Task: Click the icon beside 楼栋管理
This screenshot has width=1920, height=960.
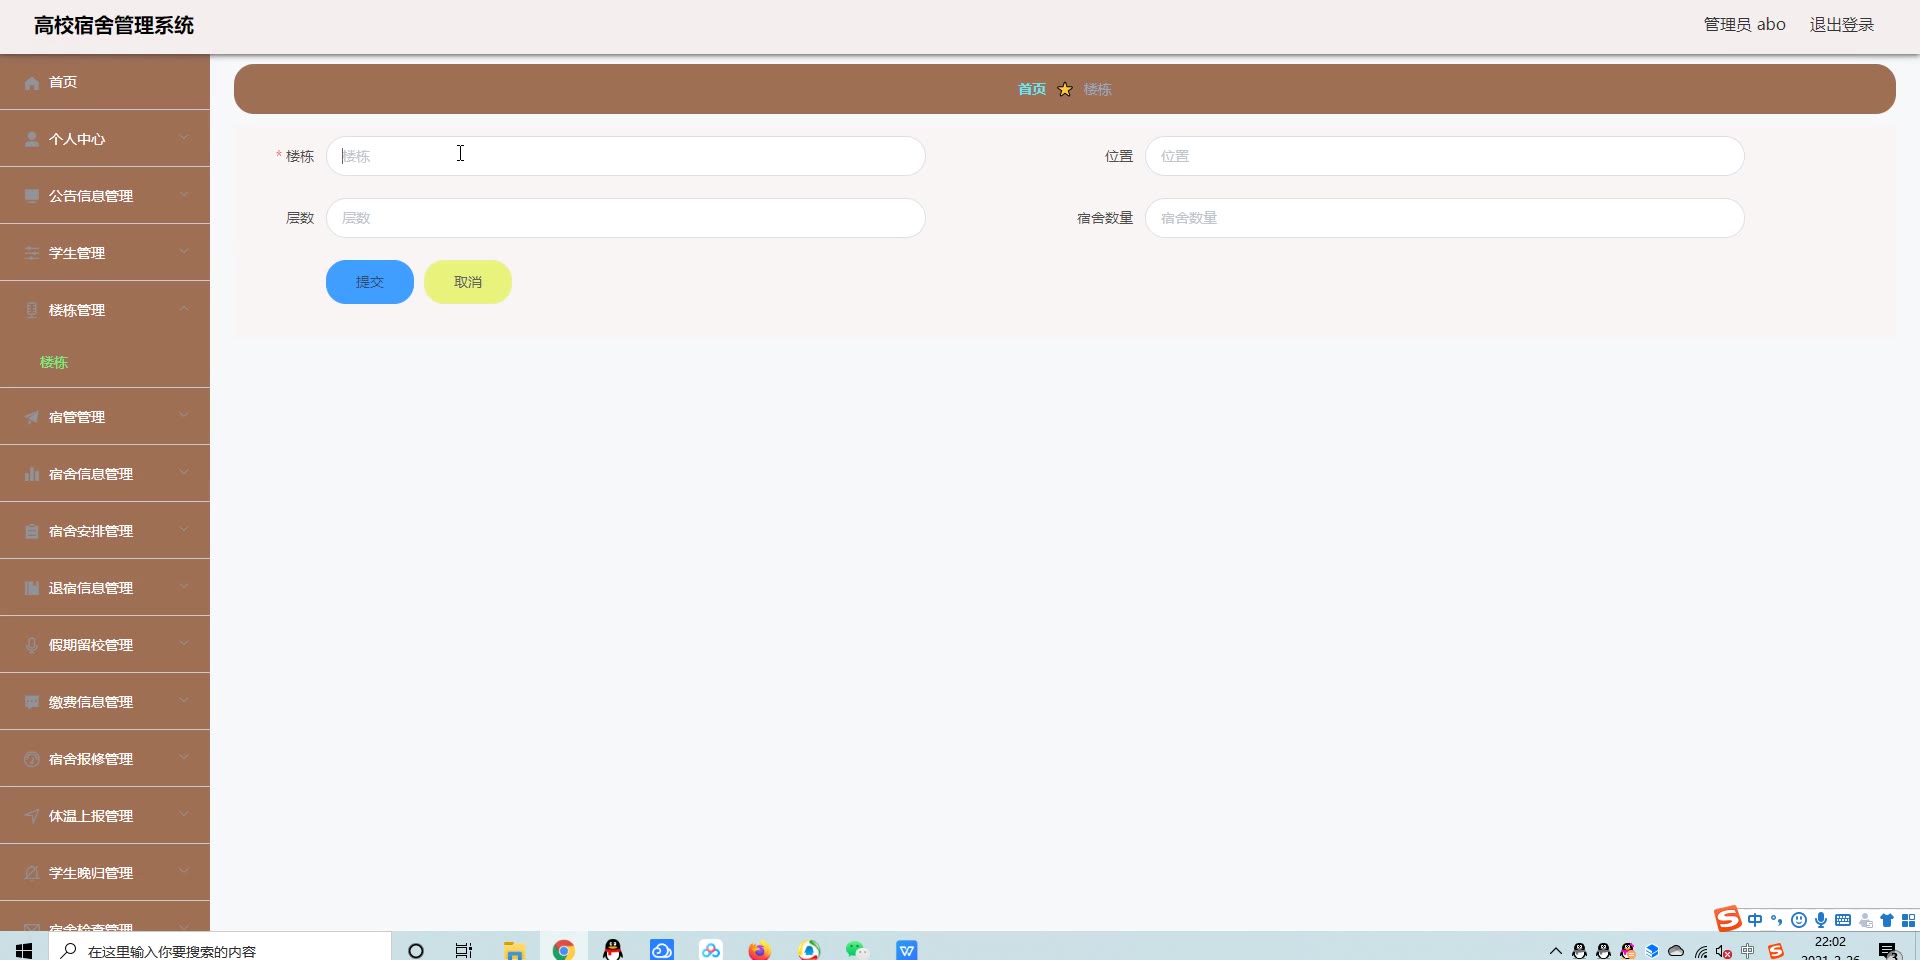Action: [x=32, y=311]
